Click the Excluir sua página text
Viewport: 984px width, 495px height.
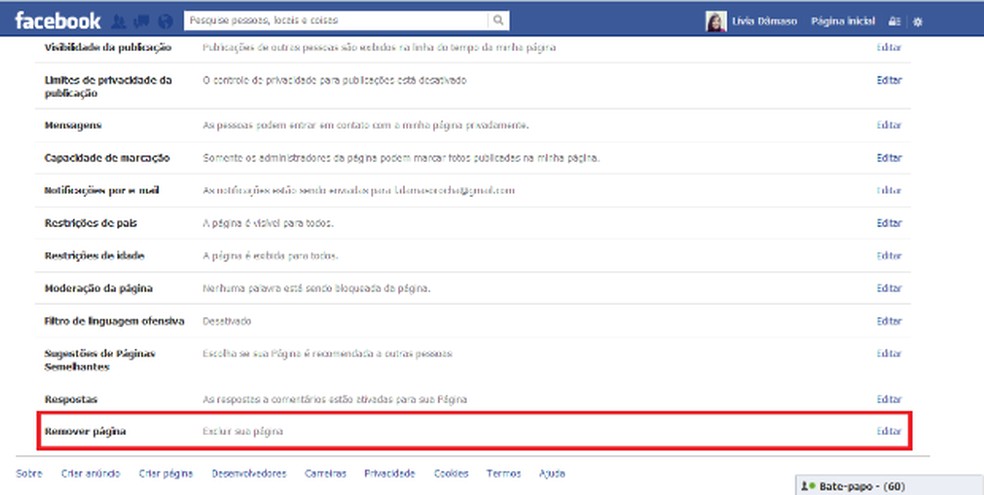(243, 432)
